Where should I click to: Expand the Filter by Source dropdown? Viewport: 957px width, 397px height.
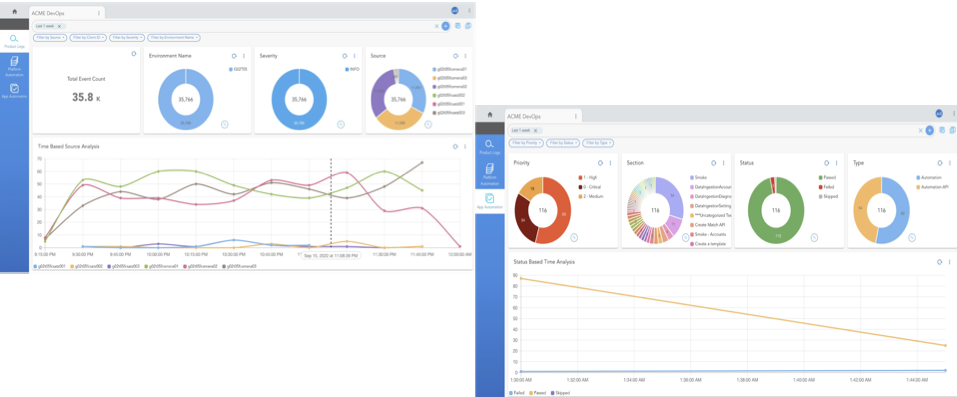point(49,38)
